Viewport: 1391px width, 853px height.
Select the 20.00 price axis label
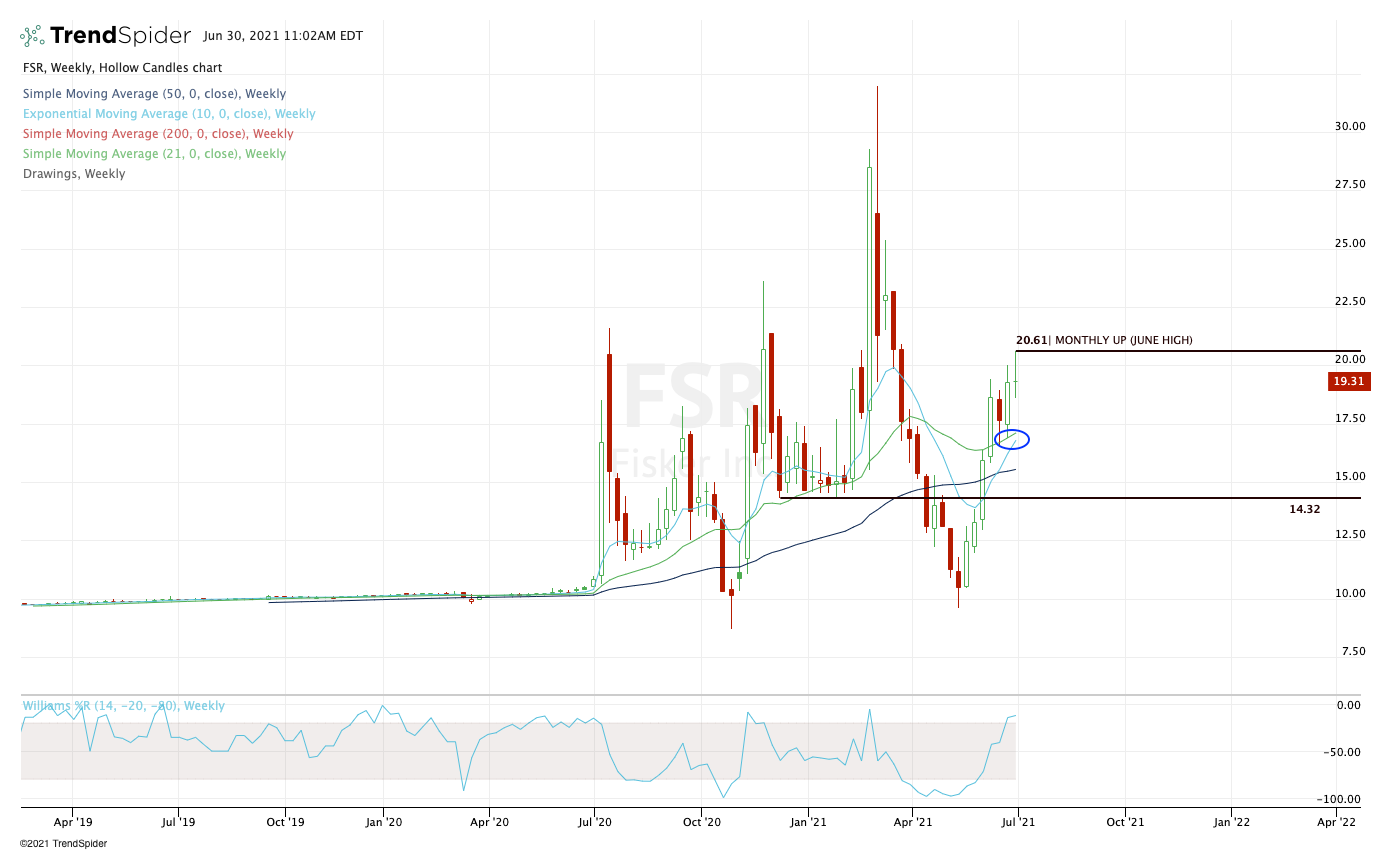1352,360
